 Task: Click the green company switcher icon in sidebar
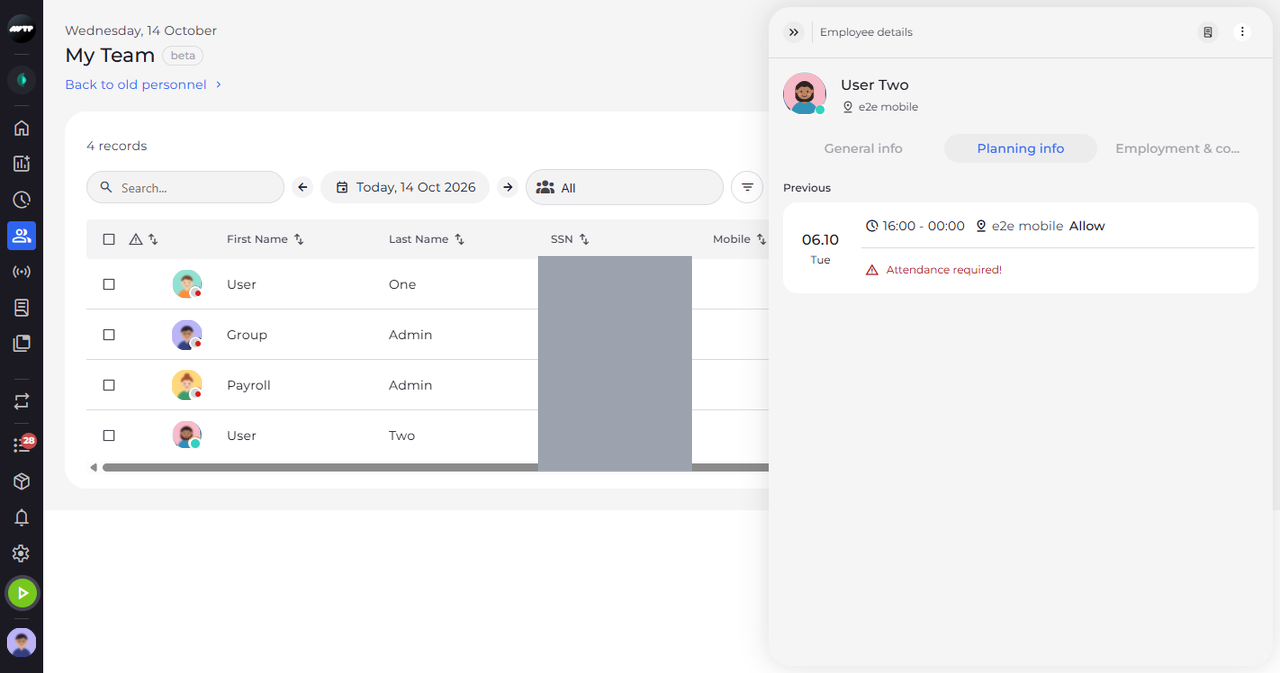[x=21, y=79]
